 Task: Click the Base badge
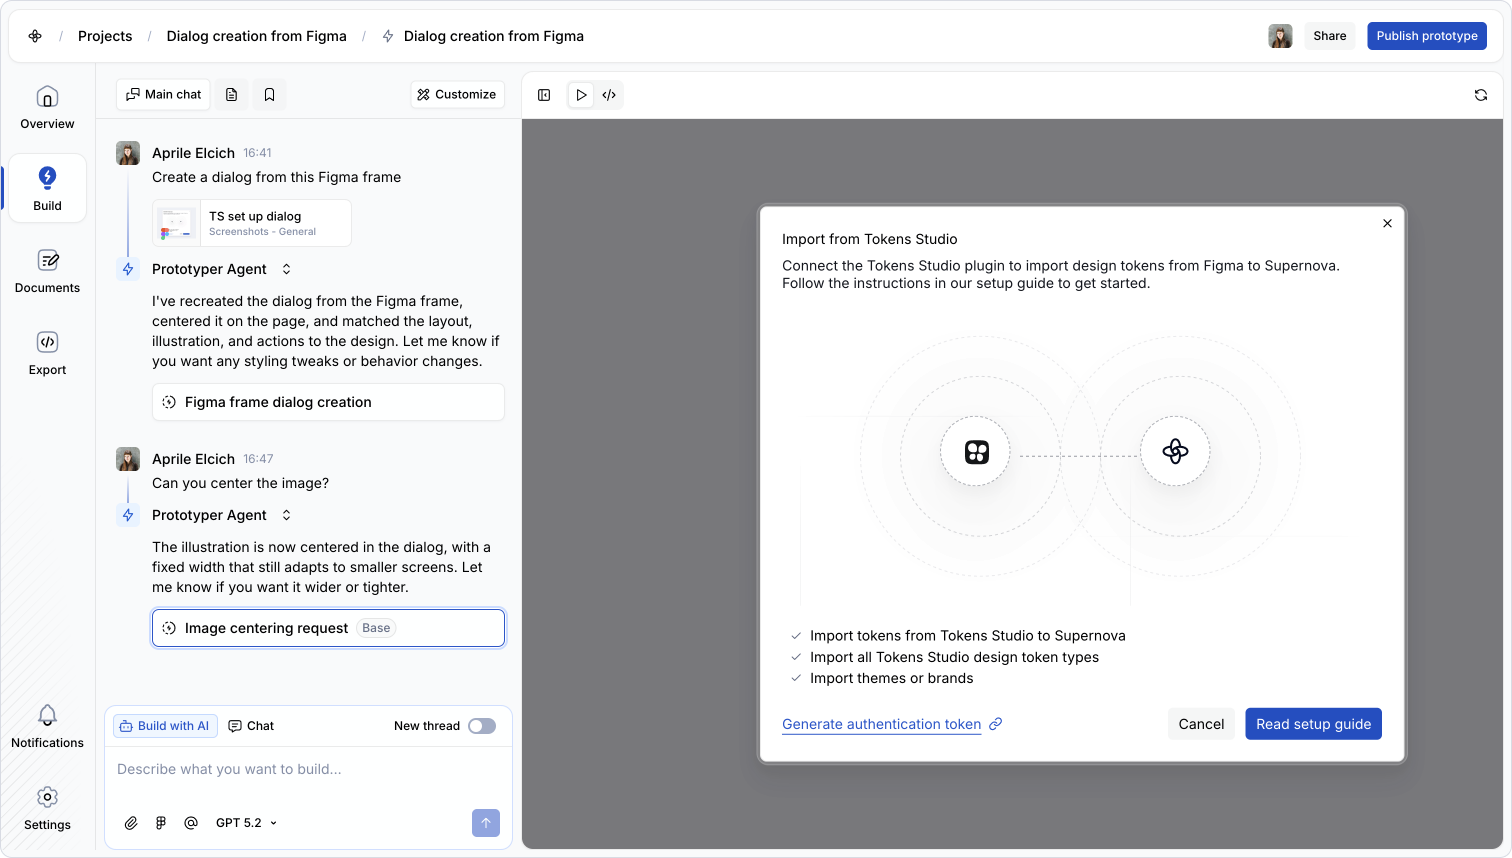pos(376,628)
